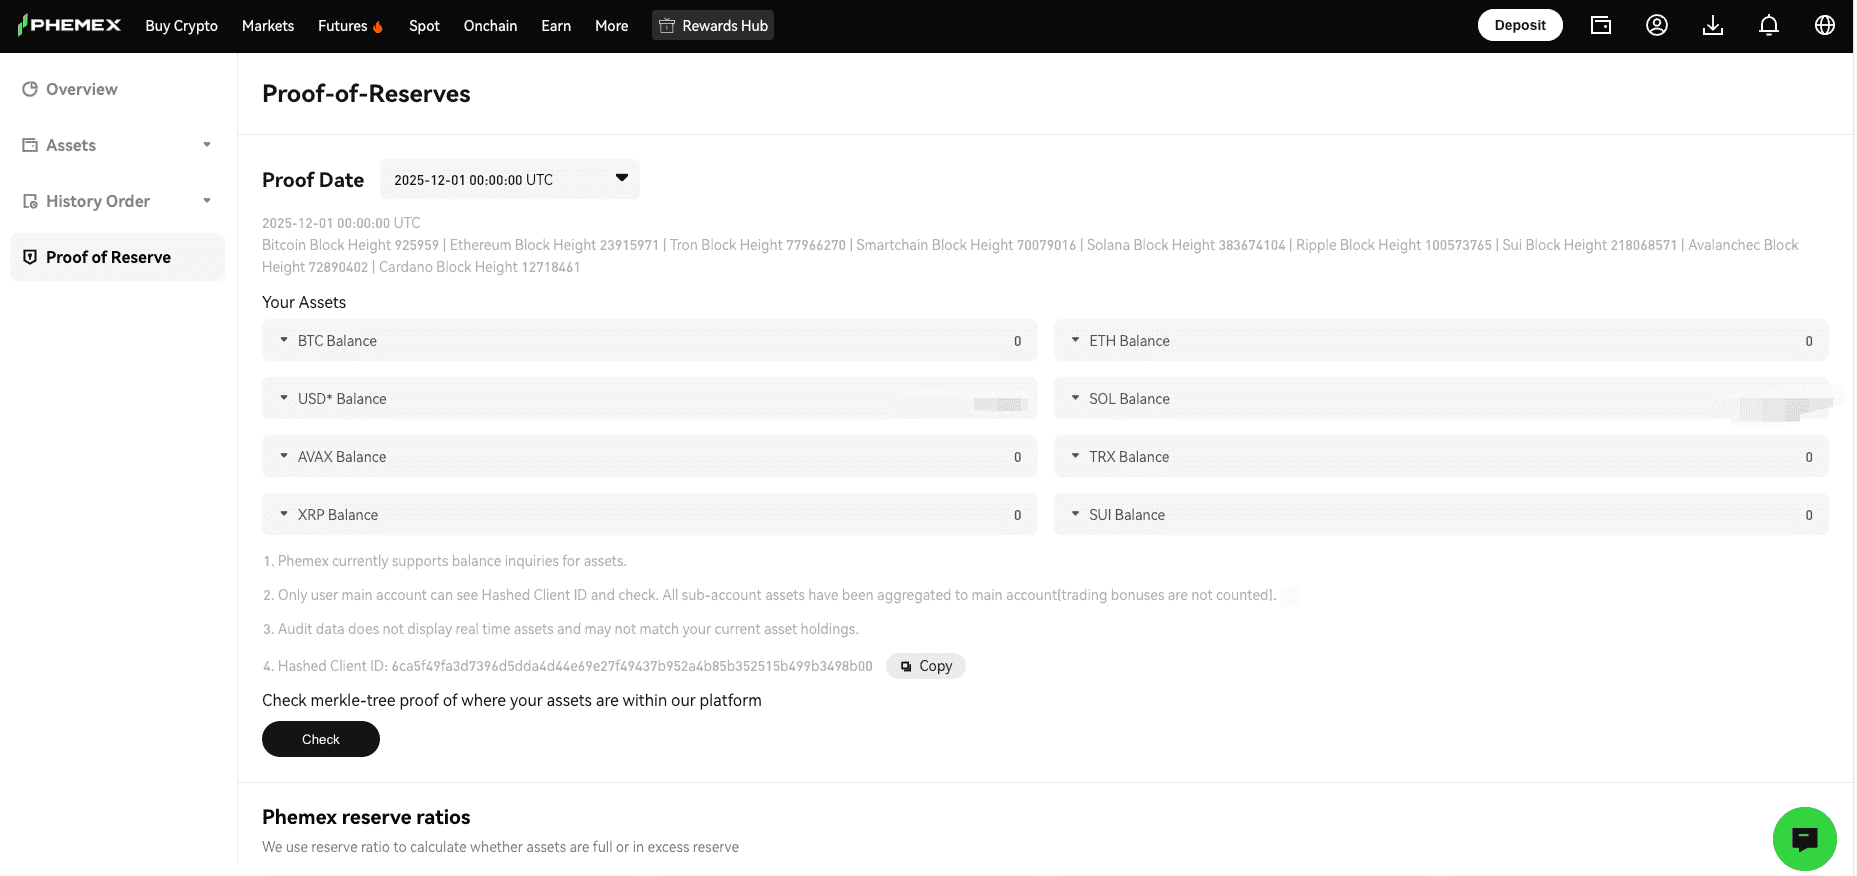Click the Overview pie chart icon
Image resolution: width=1857 pixels, height=876 pixels.
(30, 89)
